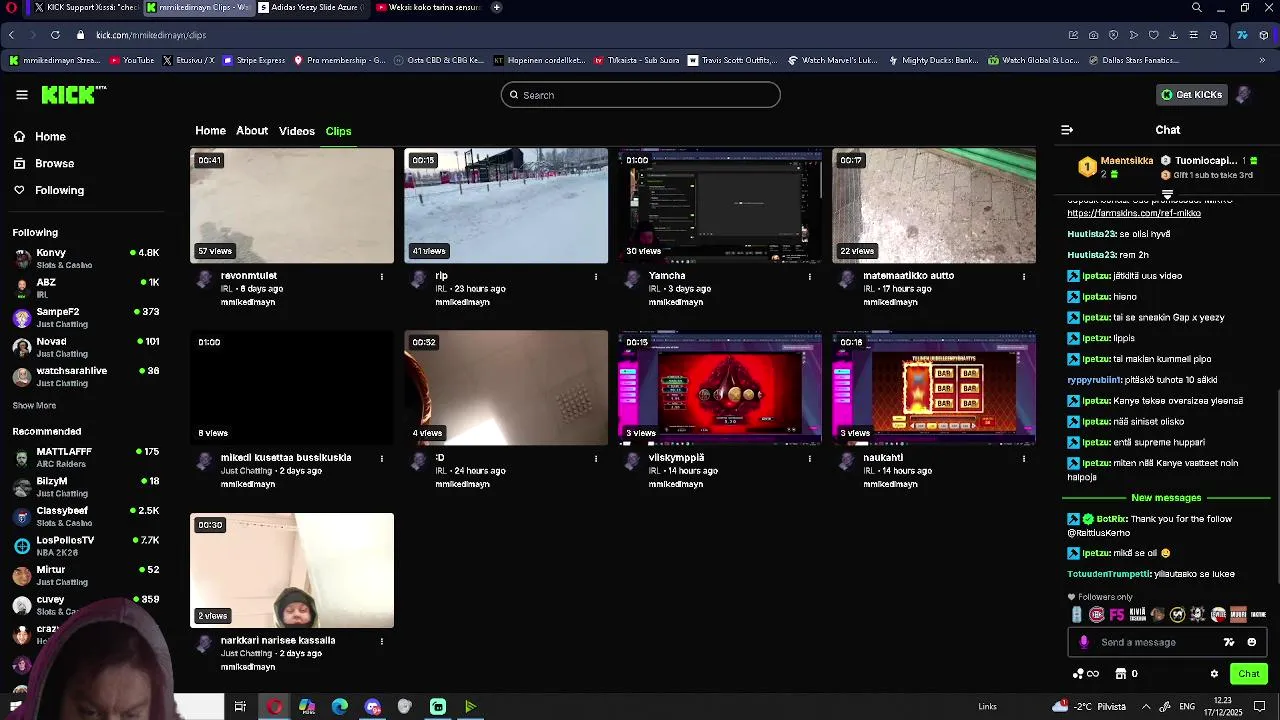
Task: Switch to KICK Support X browser tab
Action: pyautogui.click(x=85, y=7)
